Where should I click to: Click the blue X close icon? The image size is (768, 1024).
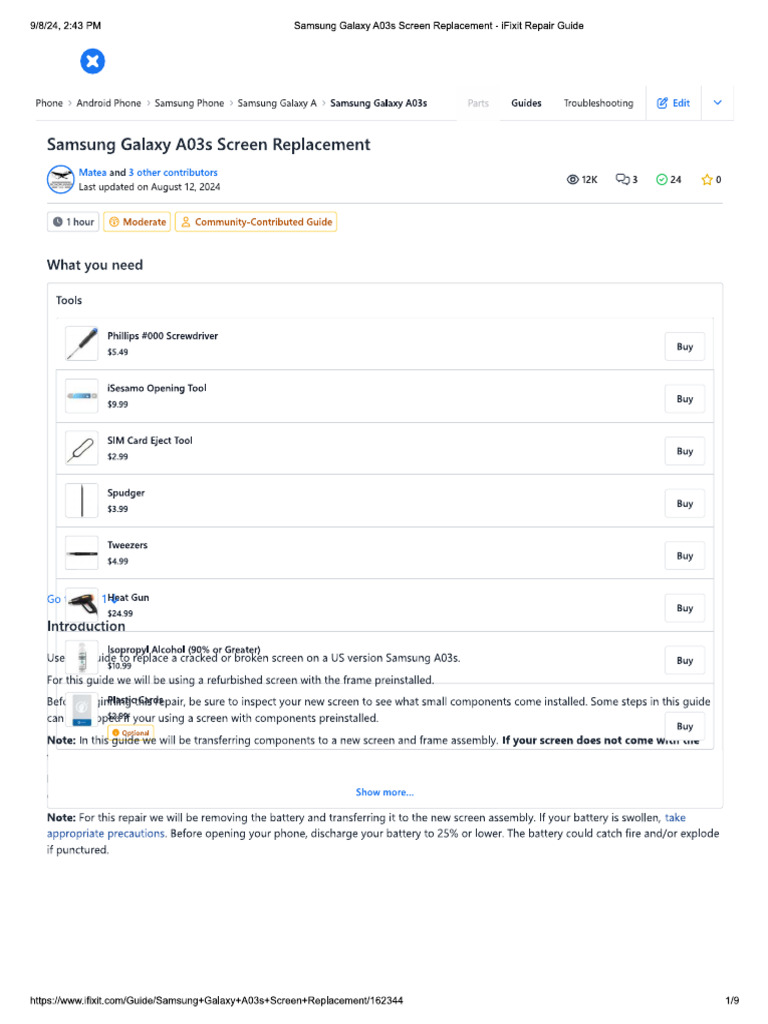pos(92,62)
